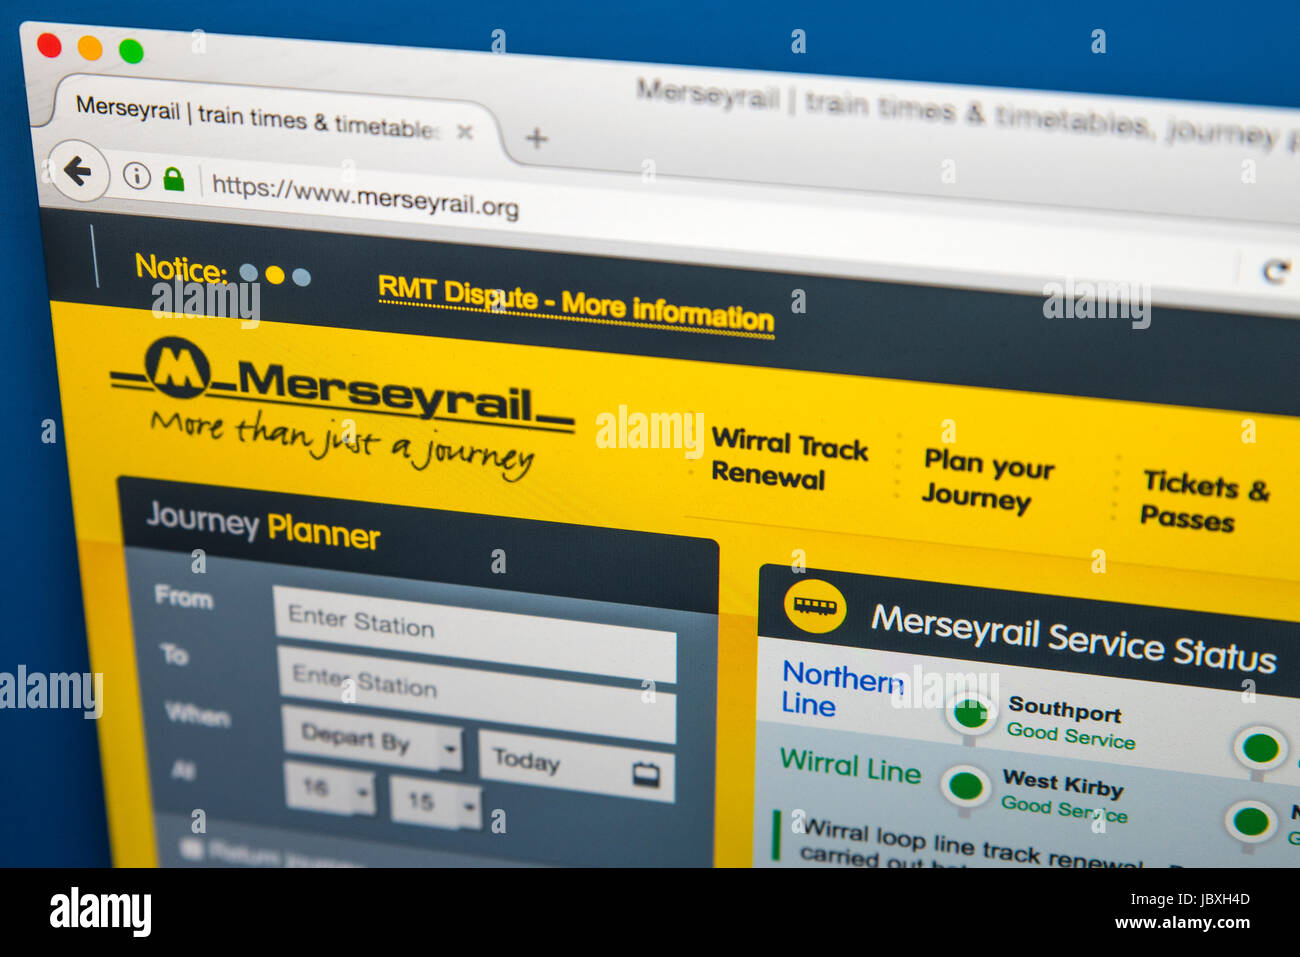The image size is (1300, 957).
Task: Open RMT Dispute - More information link
Action: (576, 303)
